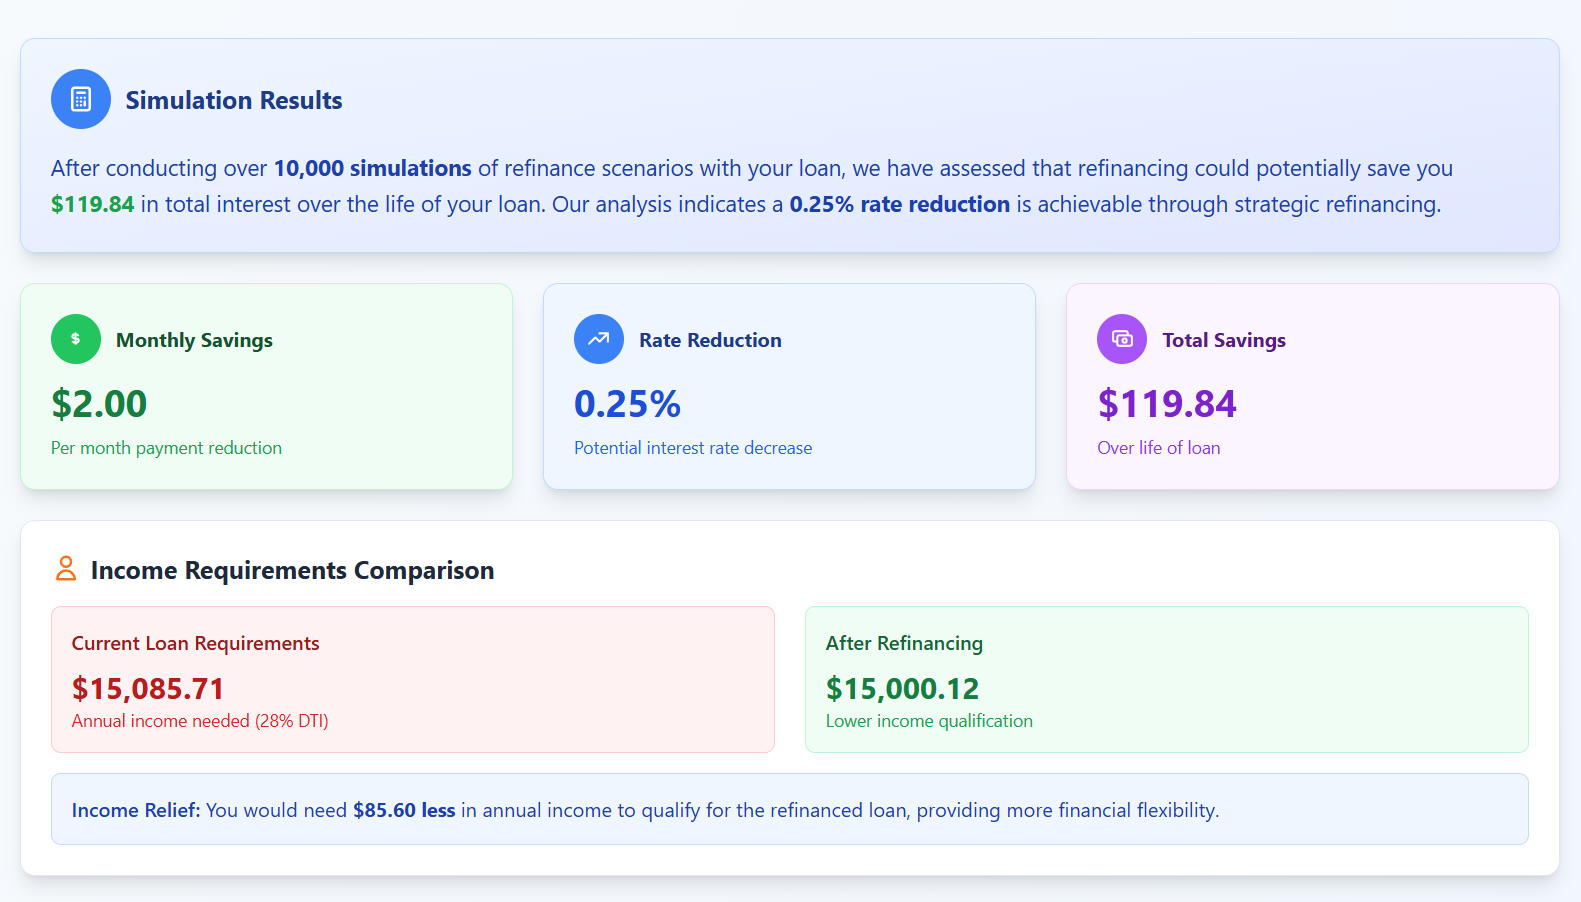1581x902 pixels.
Task: Click the $15,085.71 annual income figure
Action: tap(148, 689)
